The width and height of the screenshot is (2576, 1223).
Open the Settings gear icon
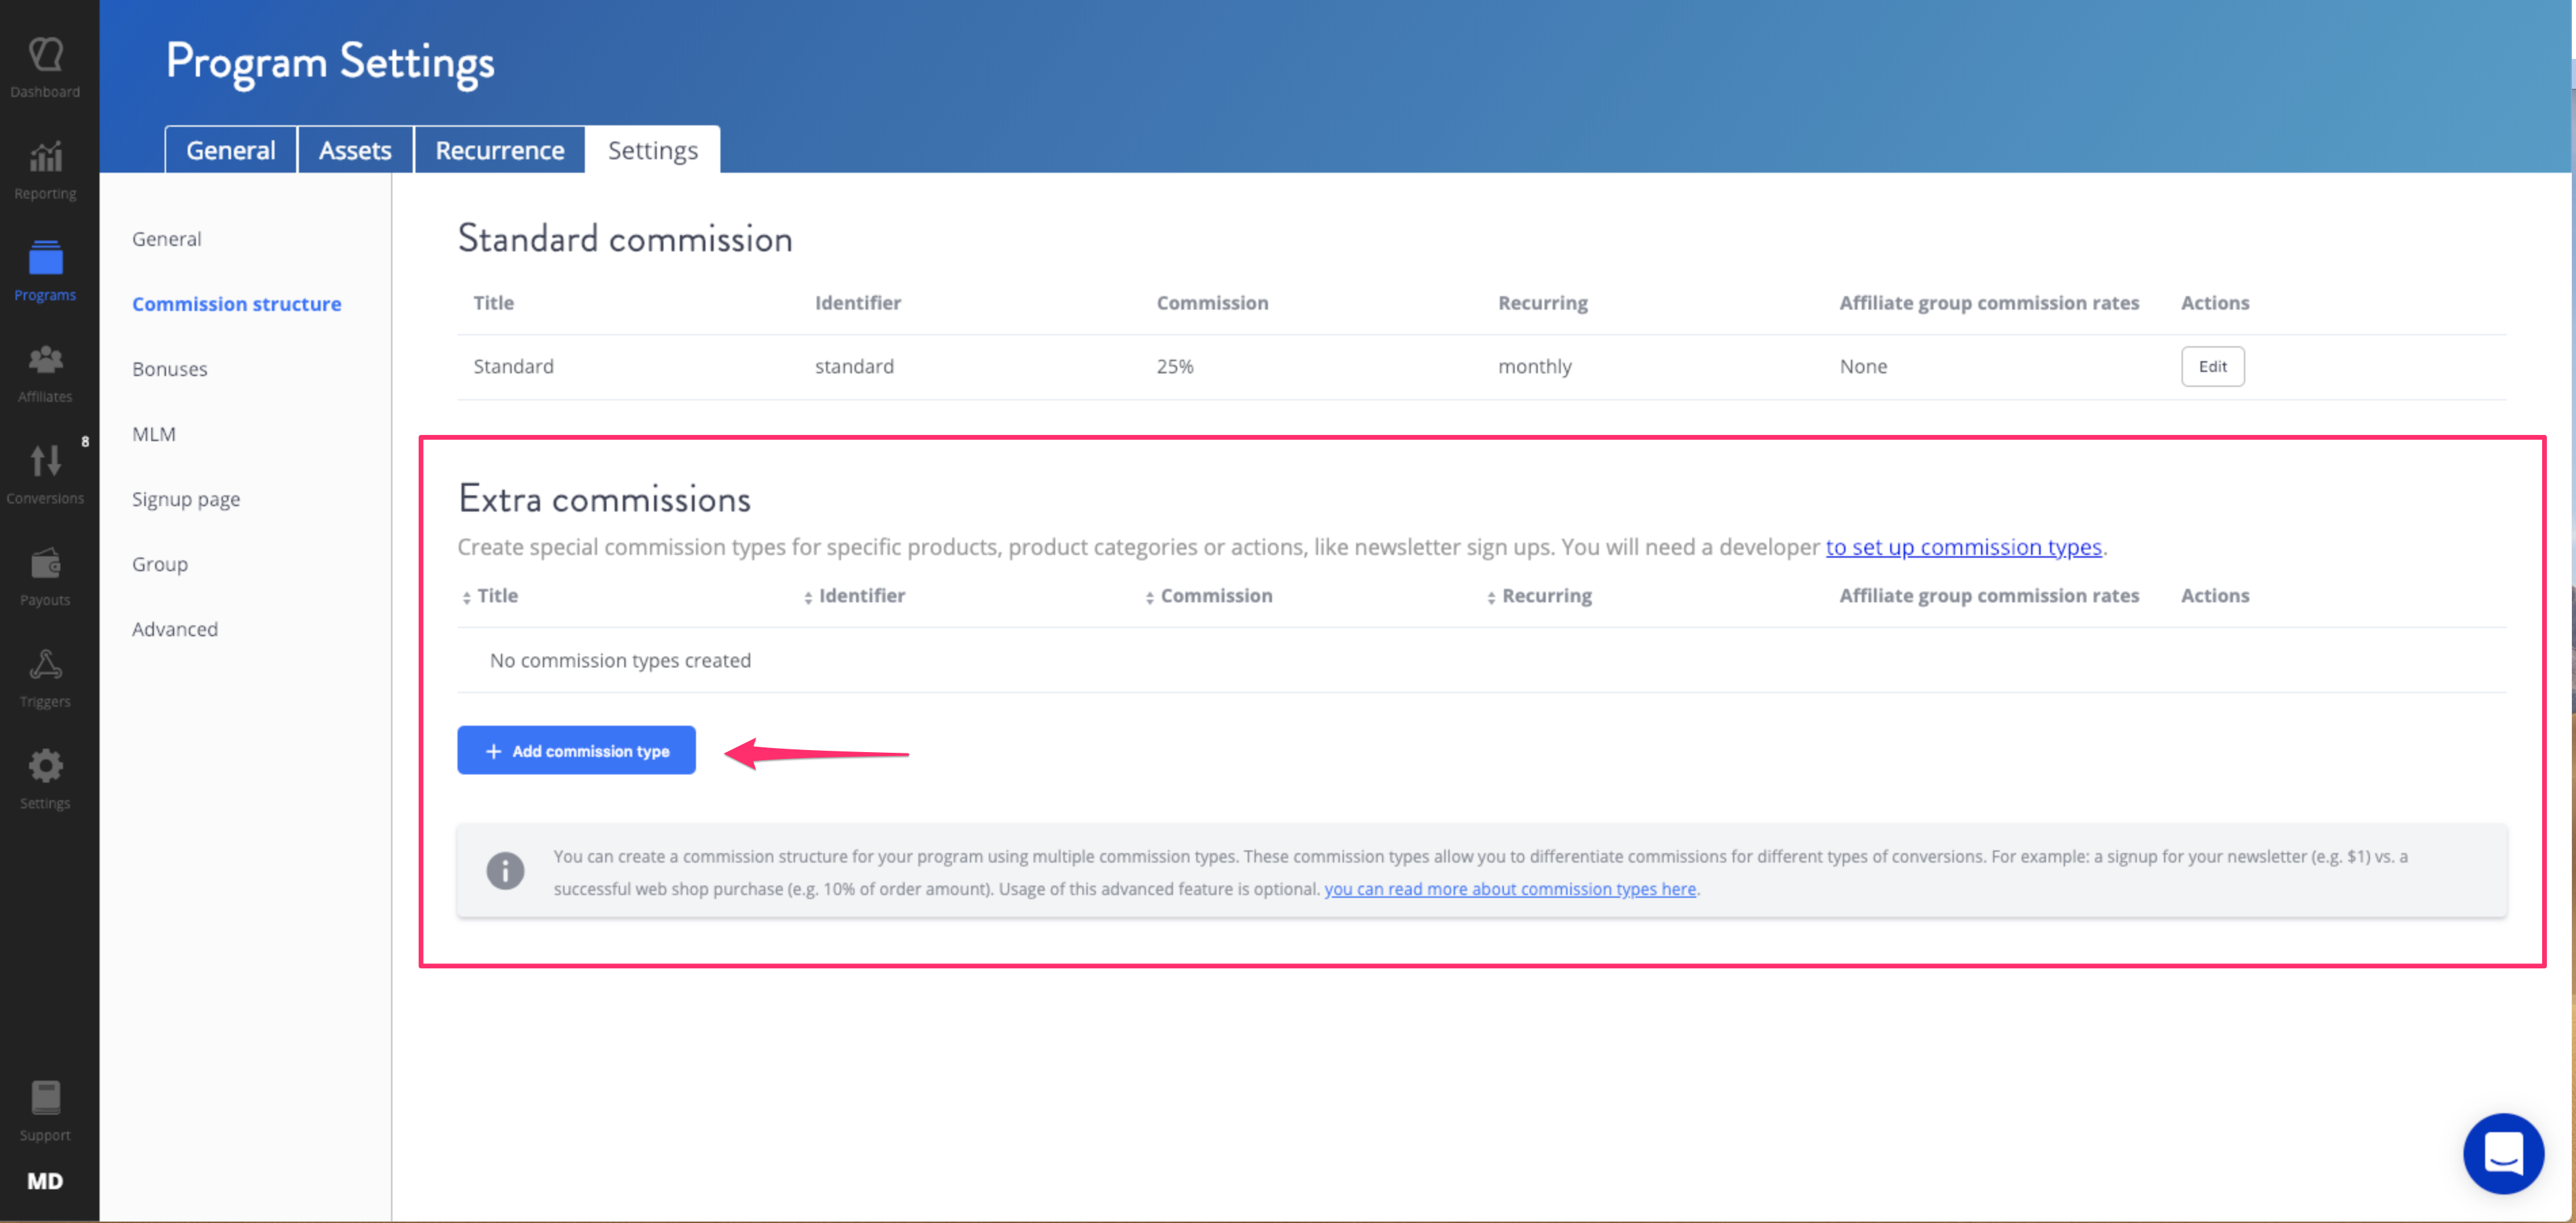[x=45, y=767]
